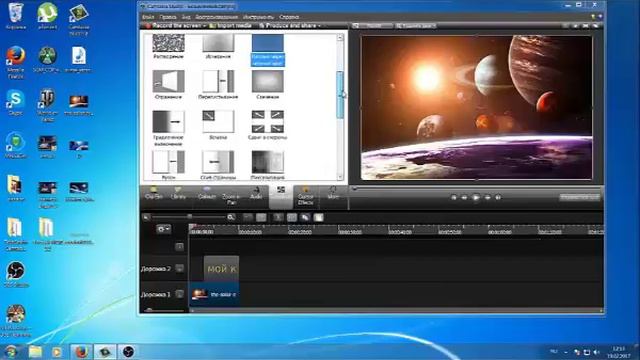Toggle the lock on Дорожка 2

coord(179,268)
